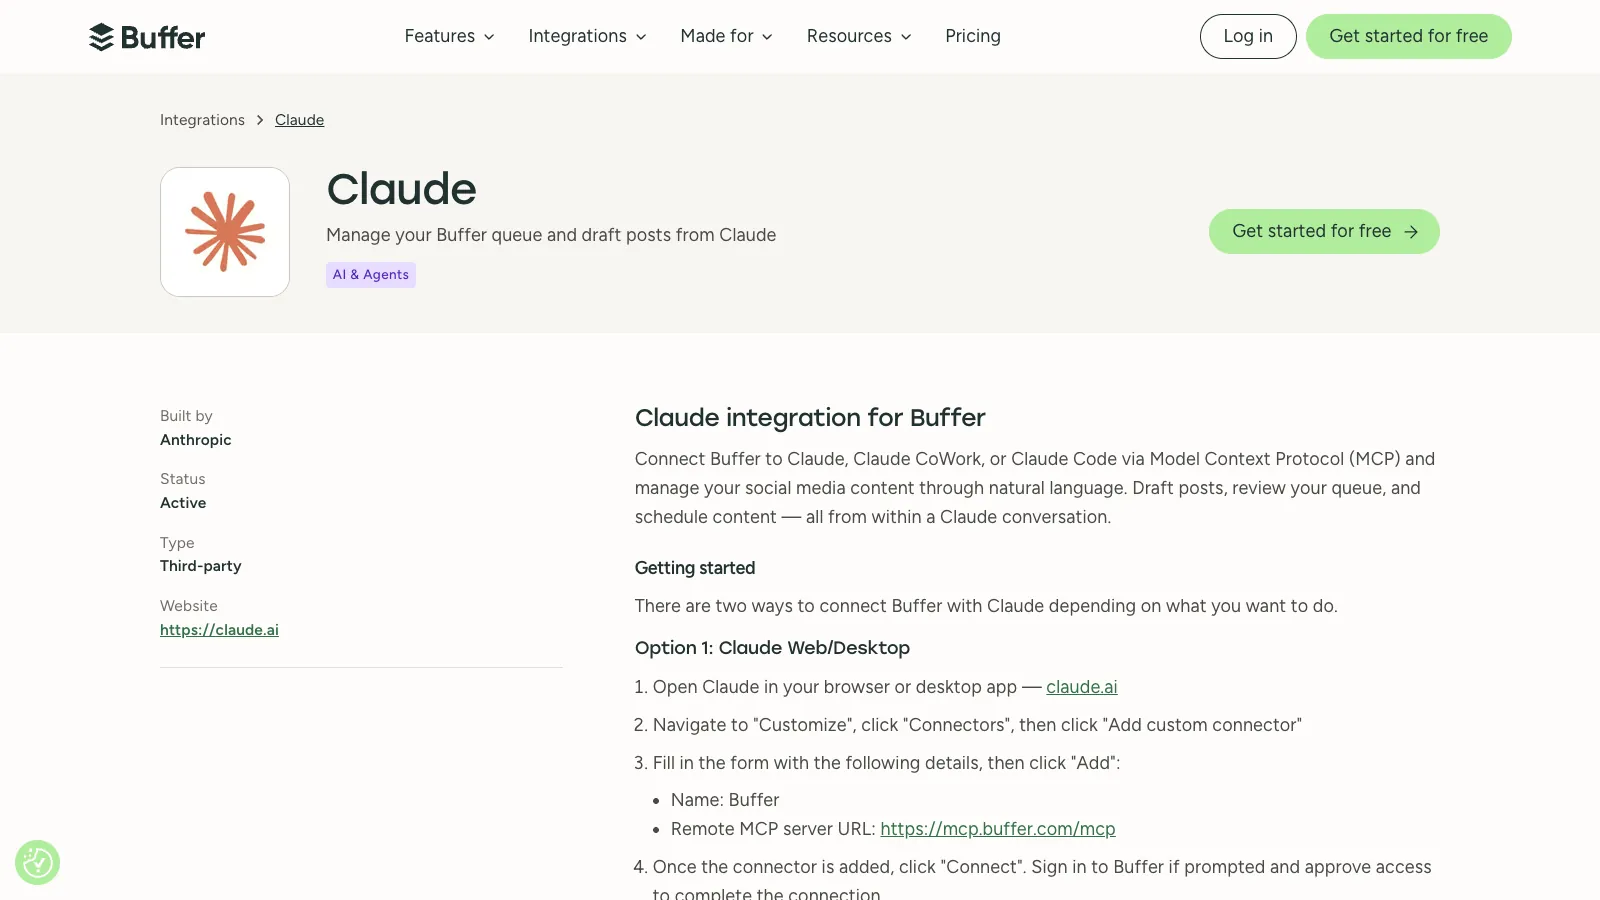Click the Buffer logo in header
The width and height of the screenshot is (1600, 900).
[147, 37]
